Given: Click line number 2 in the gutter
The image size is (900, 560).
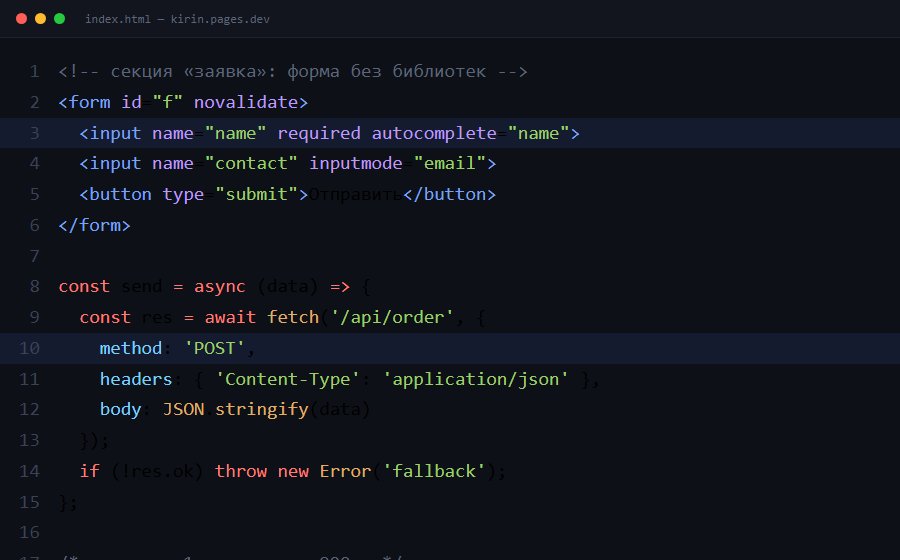Looking at the screenshot, I should click(34, 103).
